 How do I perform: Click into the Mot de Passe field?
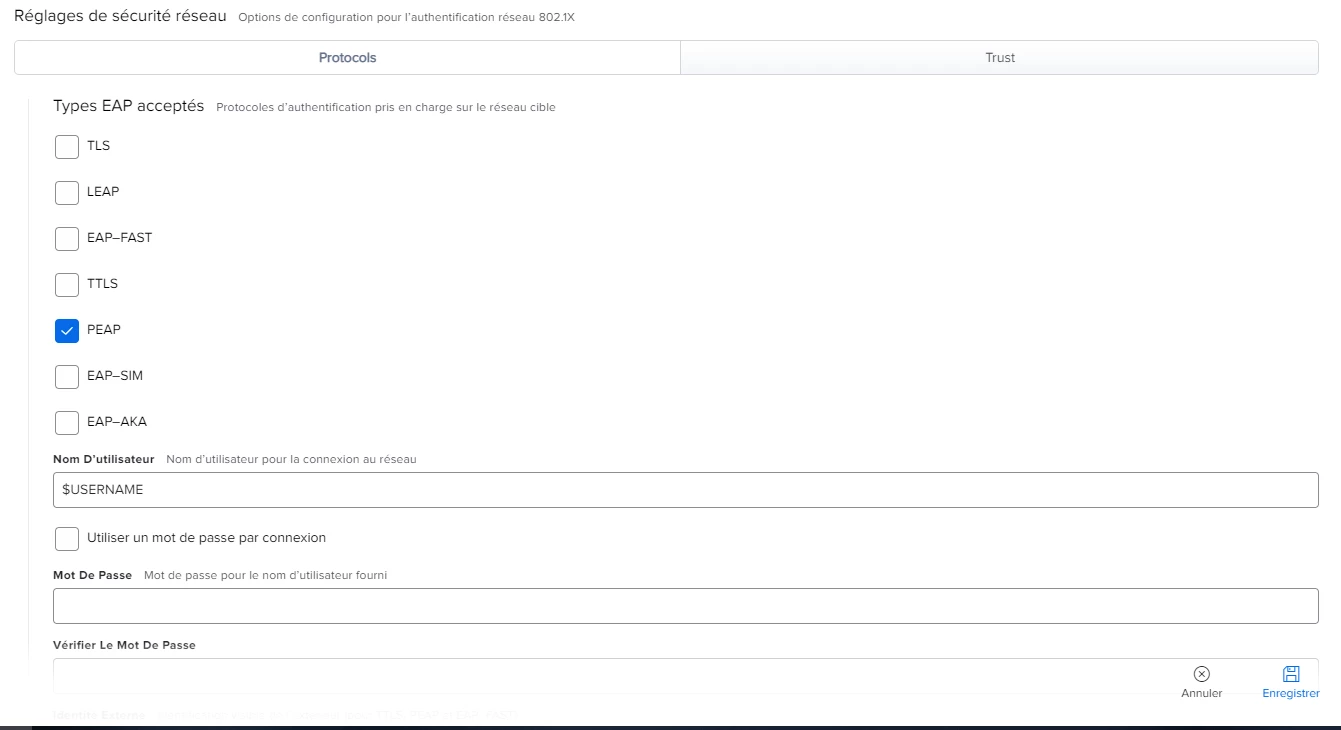[686, 606]
